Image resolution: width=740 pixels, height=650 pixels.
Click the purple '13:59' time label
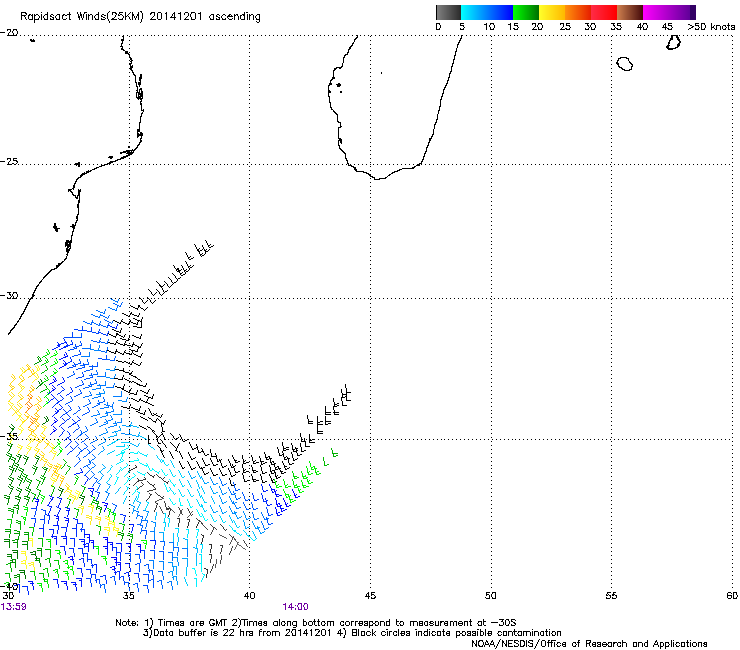click(14, 607)
